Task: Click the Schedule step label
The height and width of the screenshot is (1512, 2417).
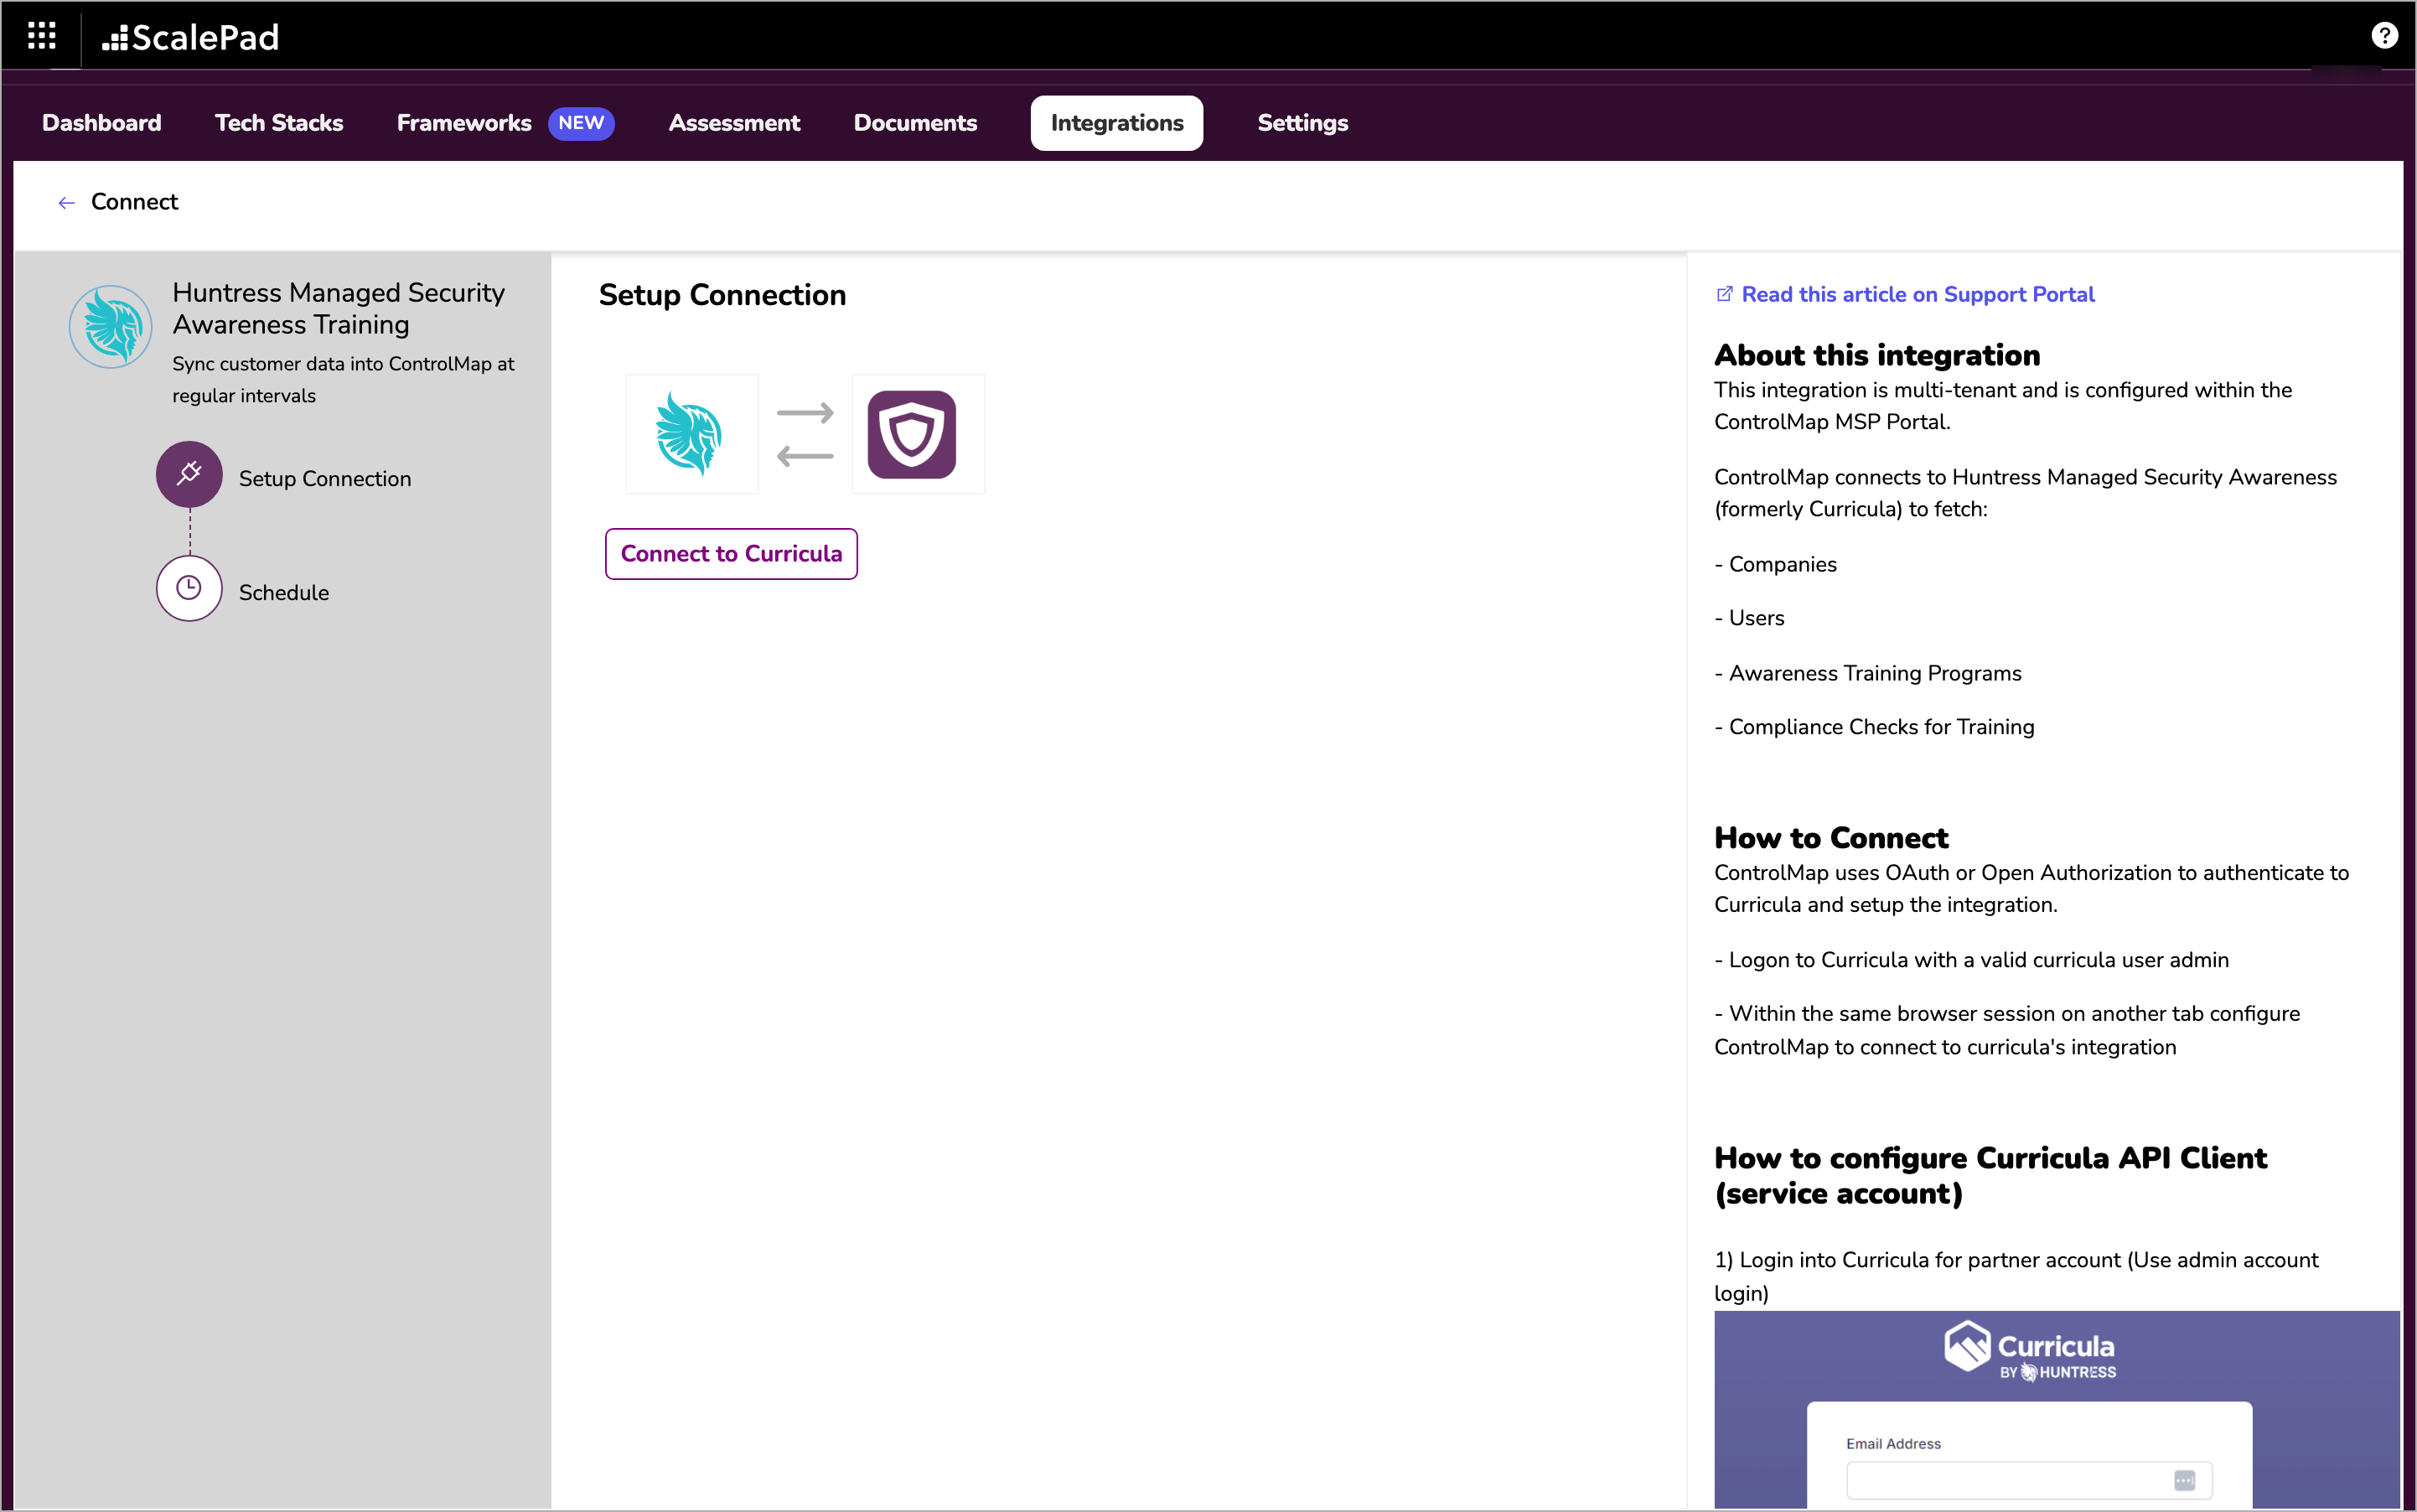Action: [284, 593]
